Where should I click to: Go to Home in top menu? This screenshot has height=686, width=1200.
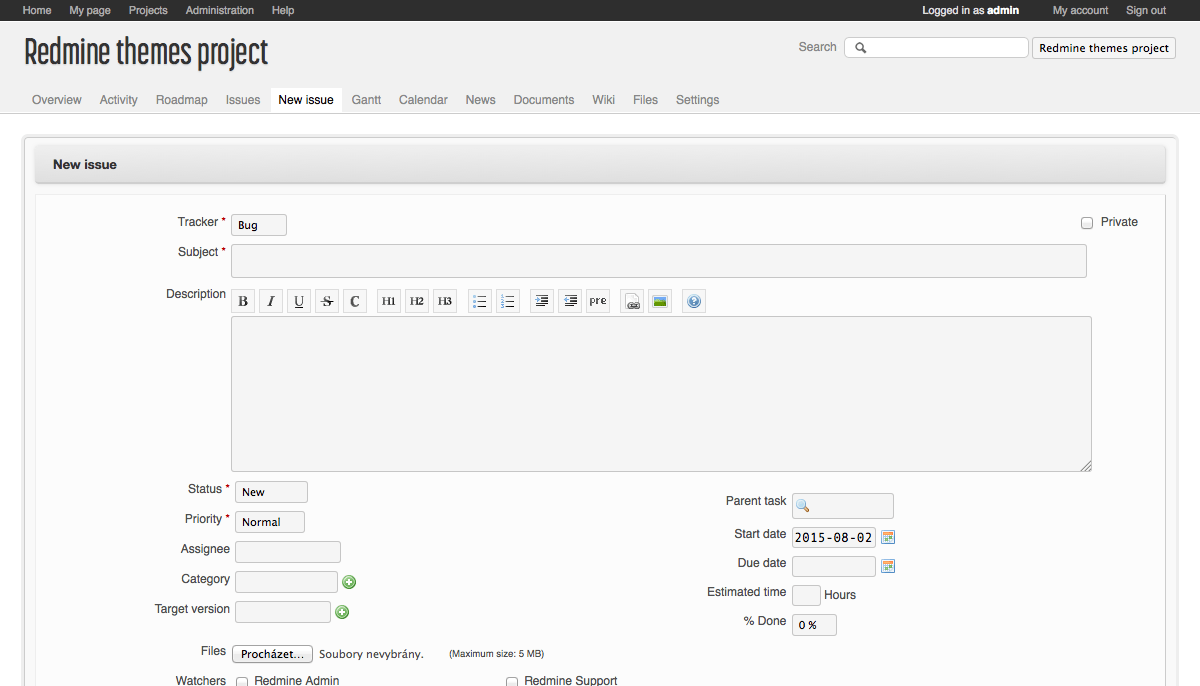[37, 10]
